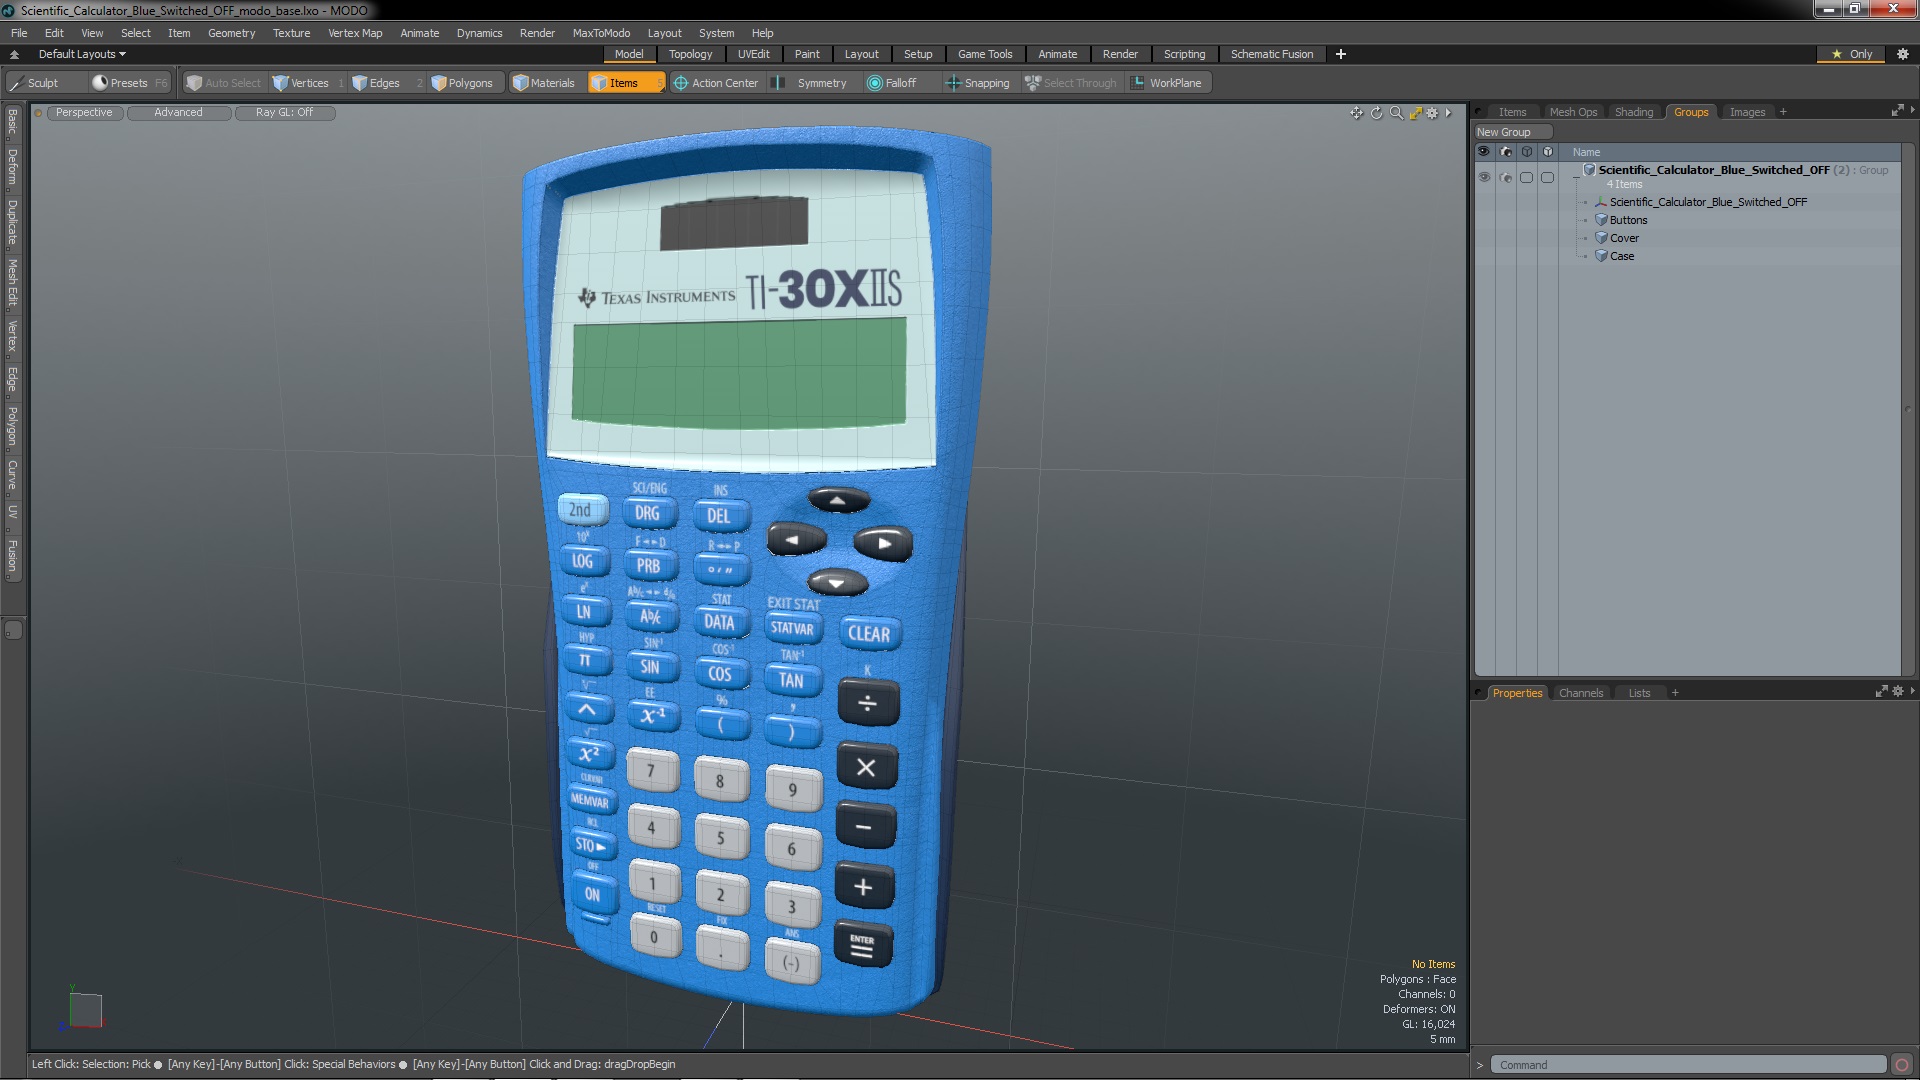
Task: Open viewport settings gear icon
Action: click(x=1432, y=113)
